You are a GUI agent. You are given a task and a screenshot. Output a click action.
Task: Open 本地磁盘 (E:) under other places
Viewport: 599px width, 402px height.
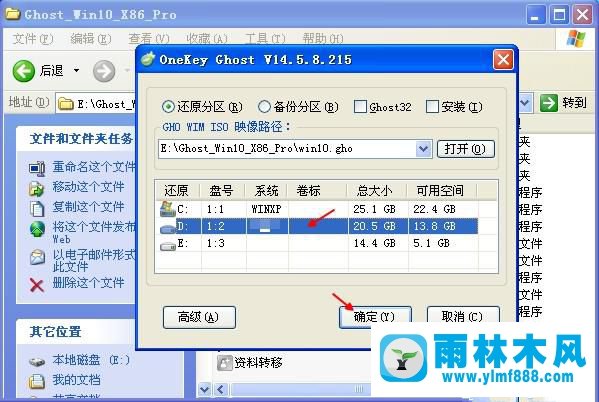click(x=91, y=360)
